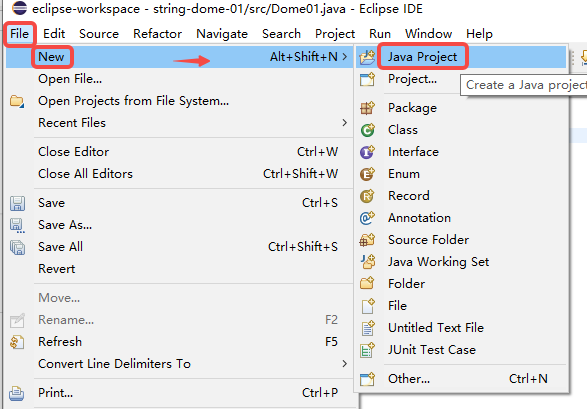The image size is (587, 409).
Task: Open the Run menu
Action: coord(380,34)
